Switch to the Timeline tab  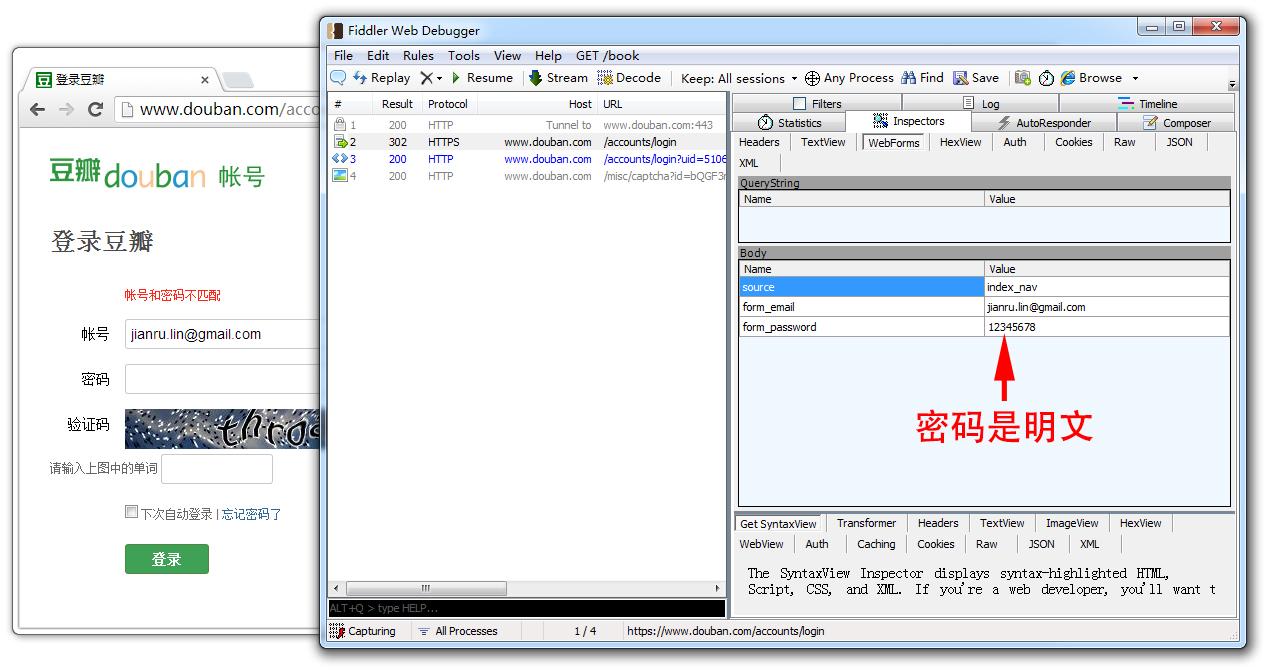(x=1147, y=103)
